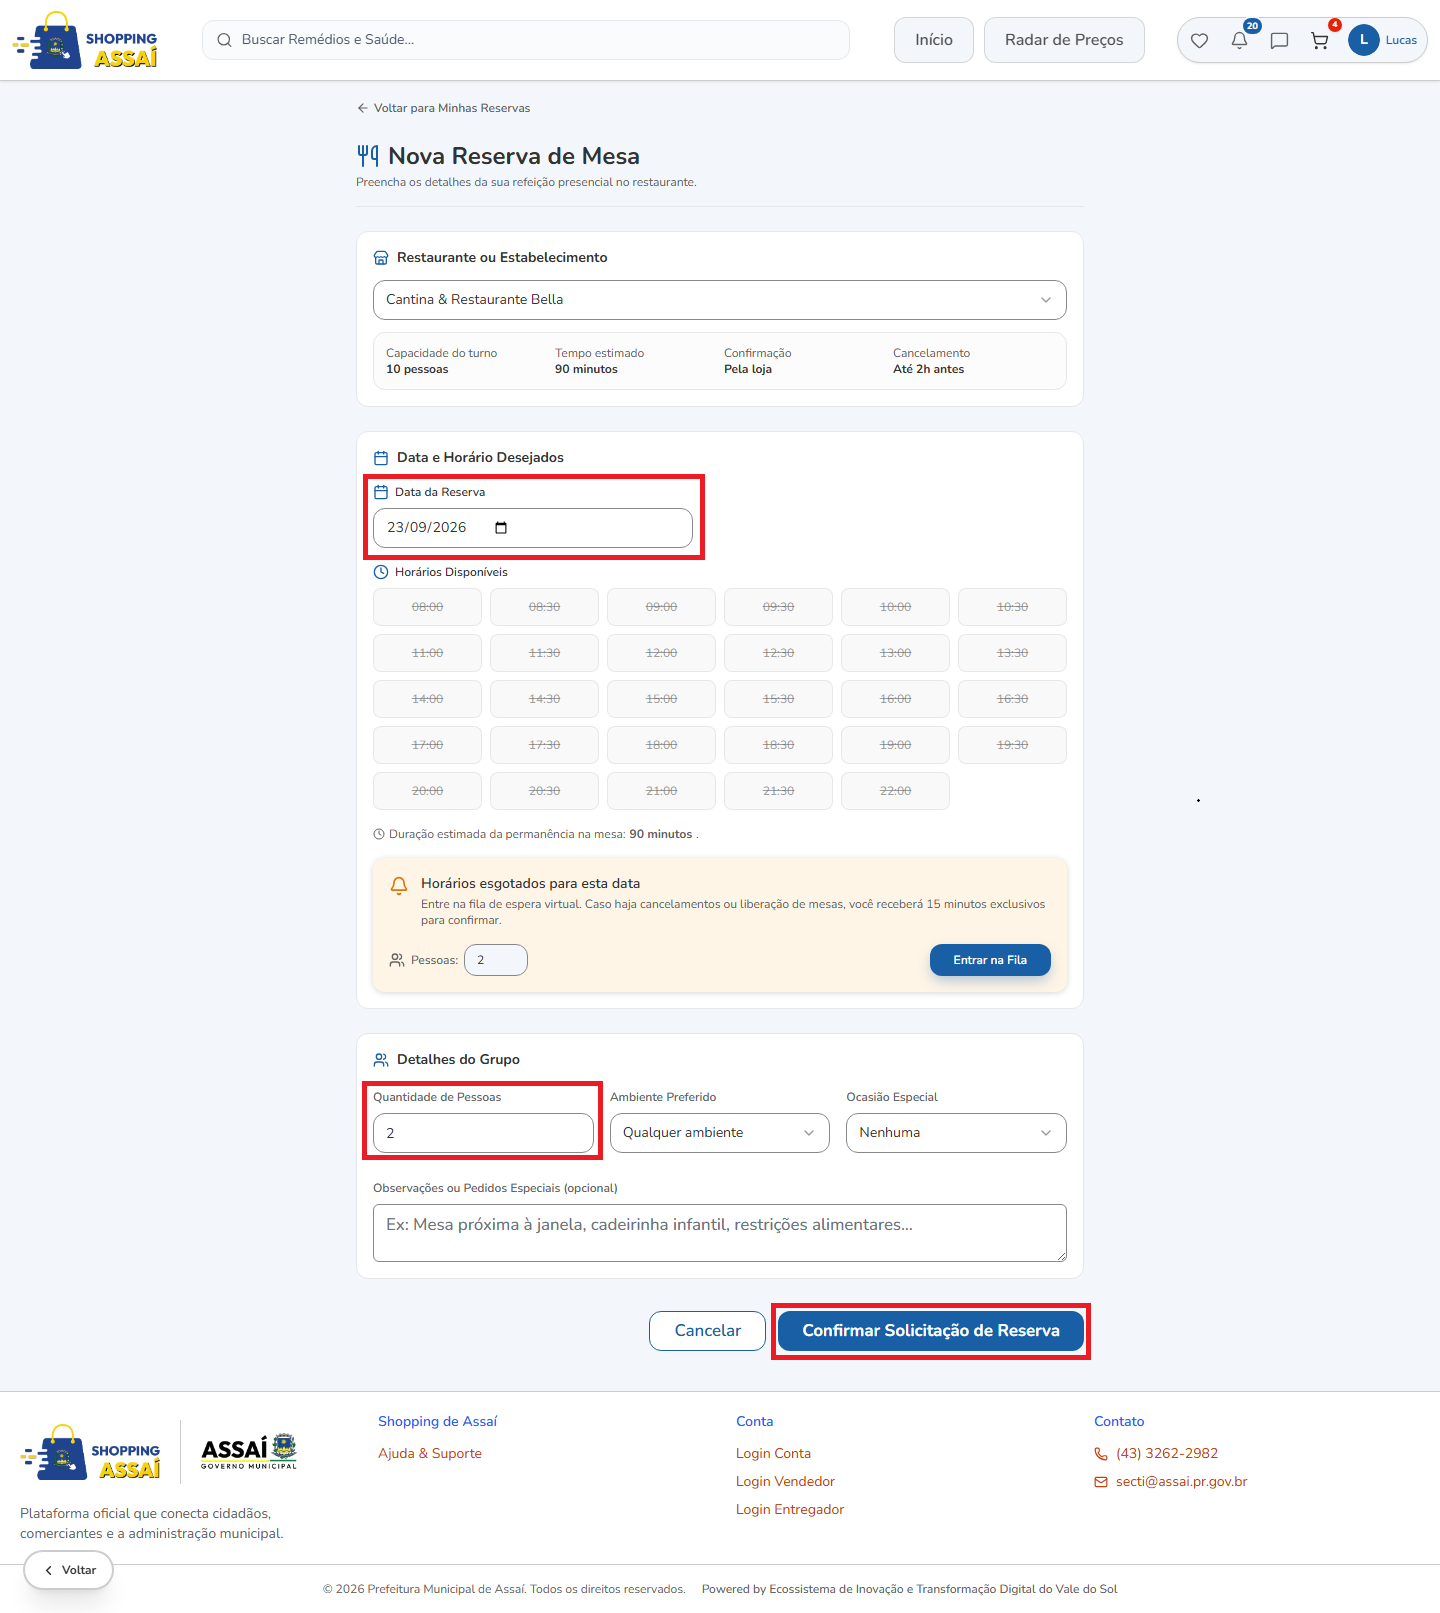Open Ajuda & Suporte link
This screenshot has width=1440, height=1613.
pyautogui.click(x=430, y=1454)
